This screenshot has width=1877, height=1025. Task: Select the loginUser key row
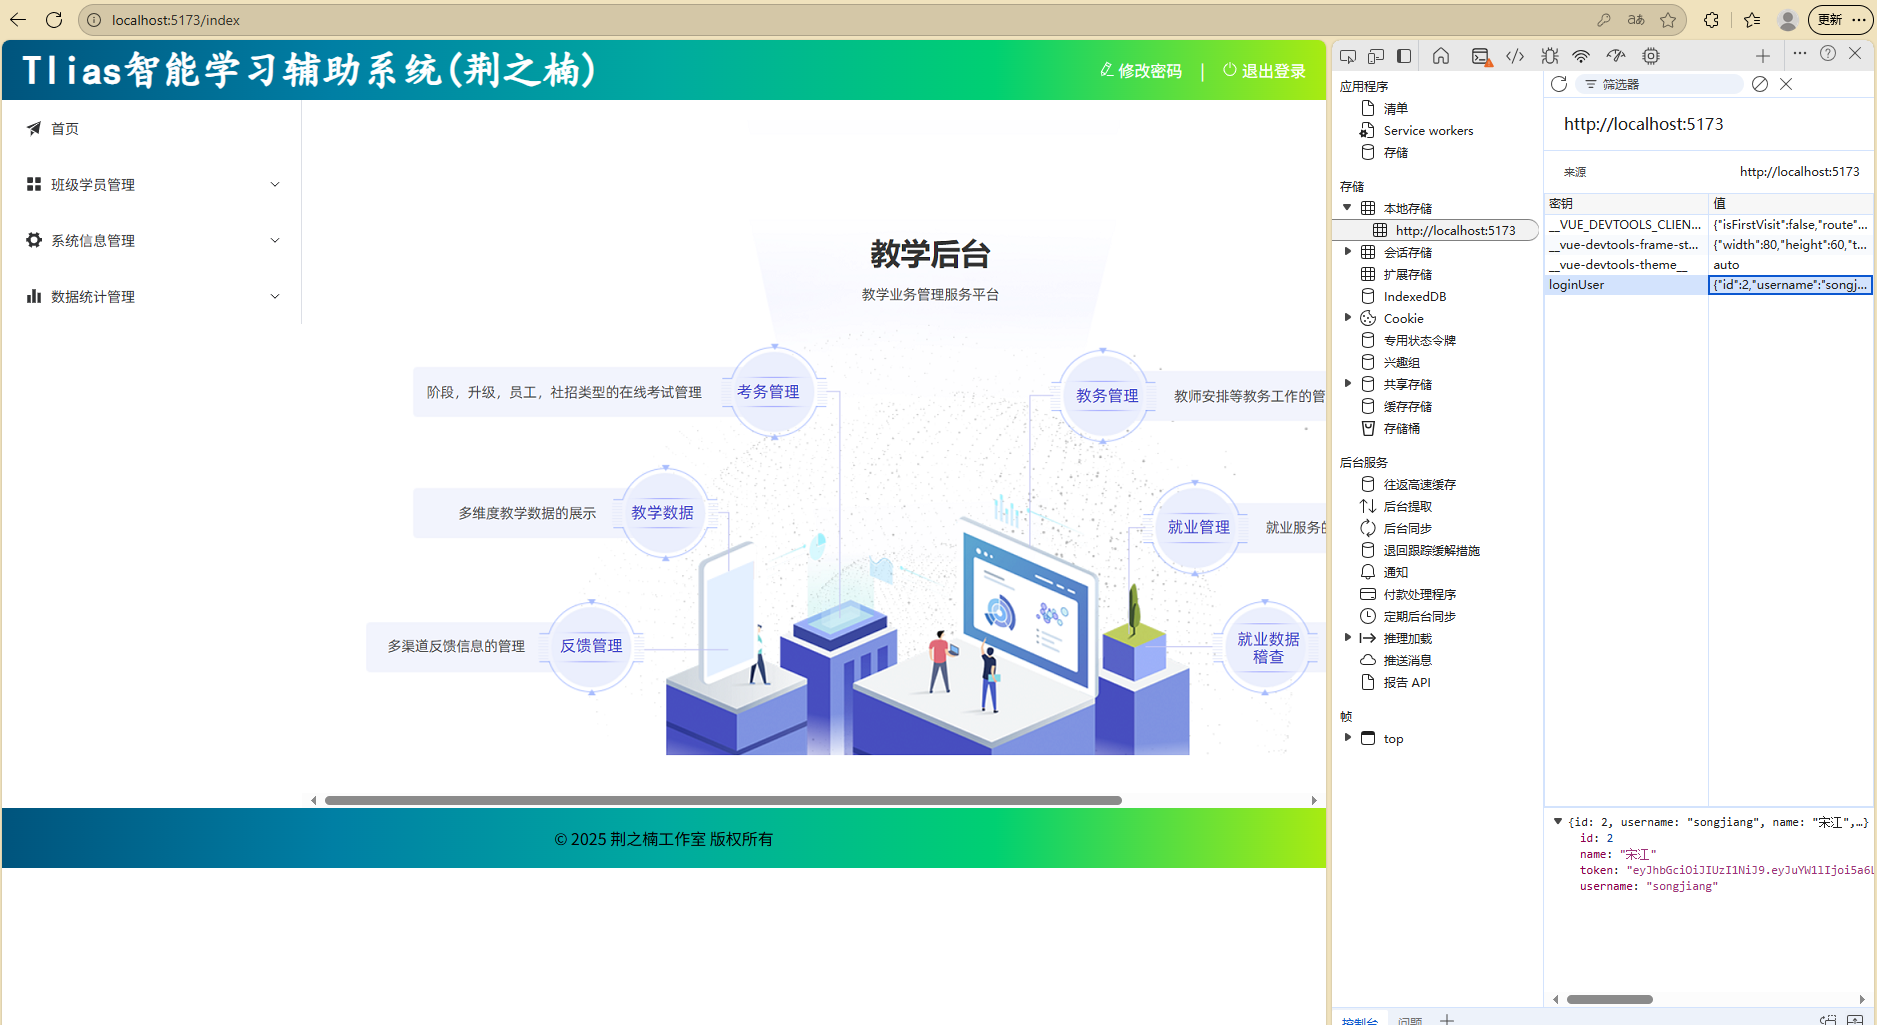click(1624, 285)
